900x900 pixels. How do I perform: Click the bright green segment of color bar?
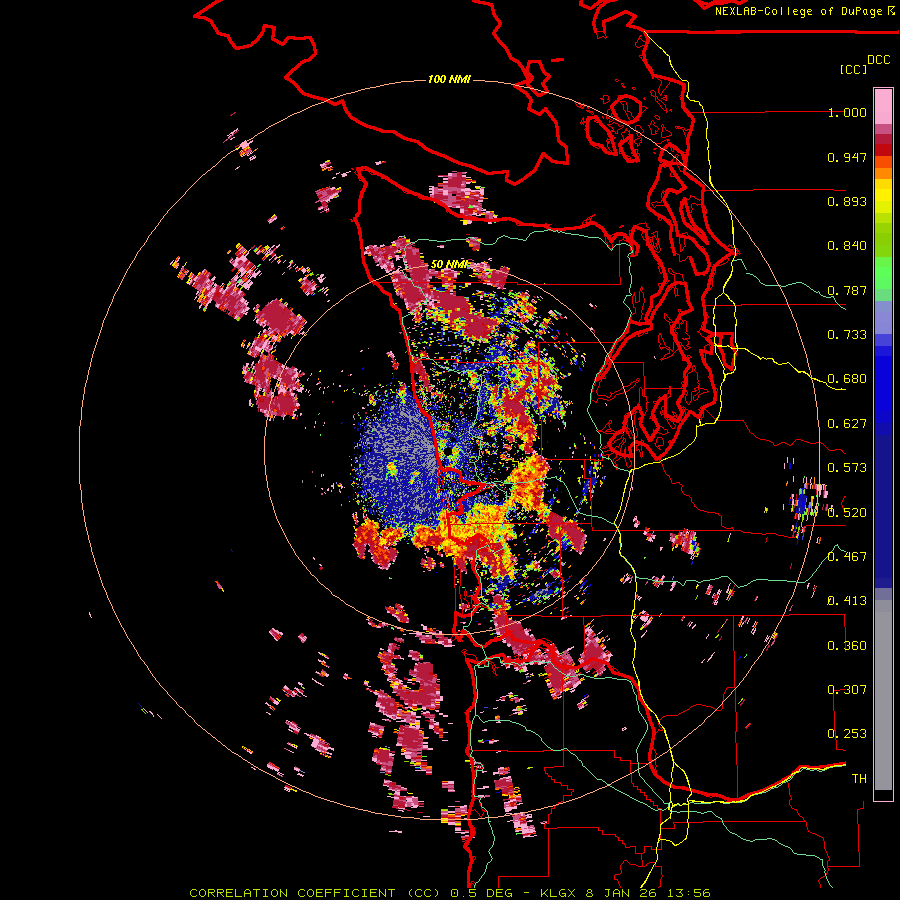(883, 273)
